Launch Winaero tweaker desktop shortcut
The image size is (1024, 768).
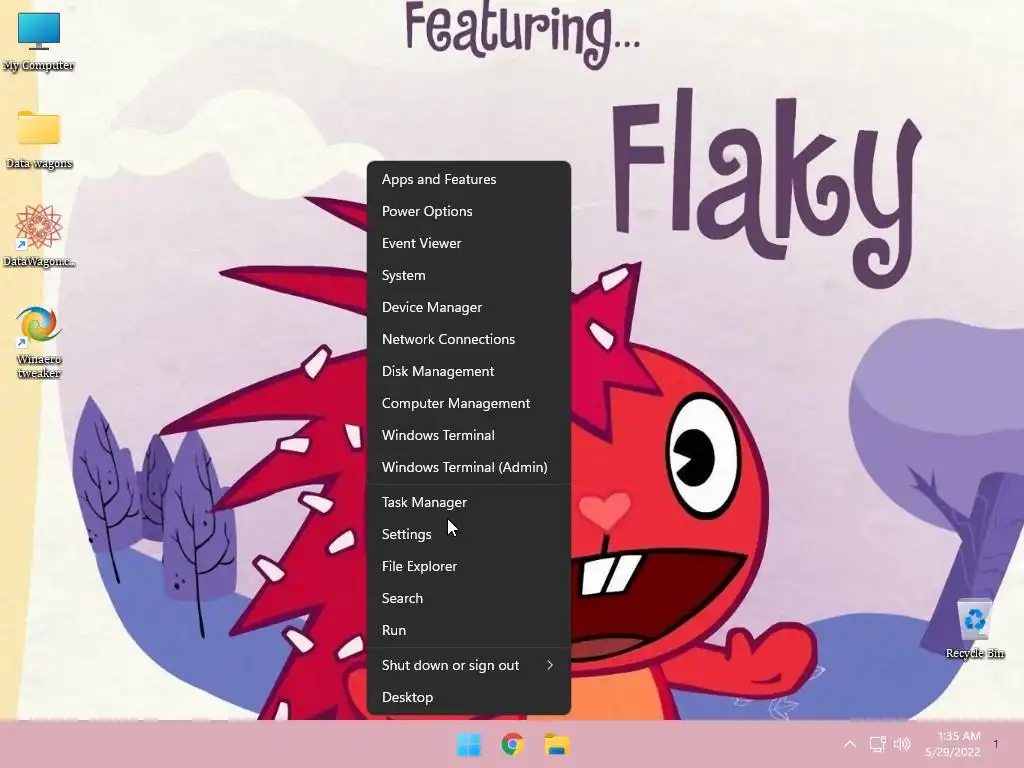[39, 341]
